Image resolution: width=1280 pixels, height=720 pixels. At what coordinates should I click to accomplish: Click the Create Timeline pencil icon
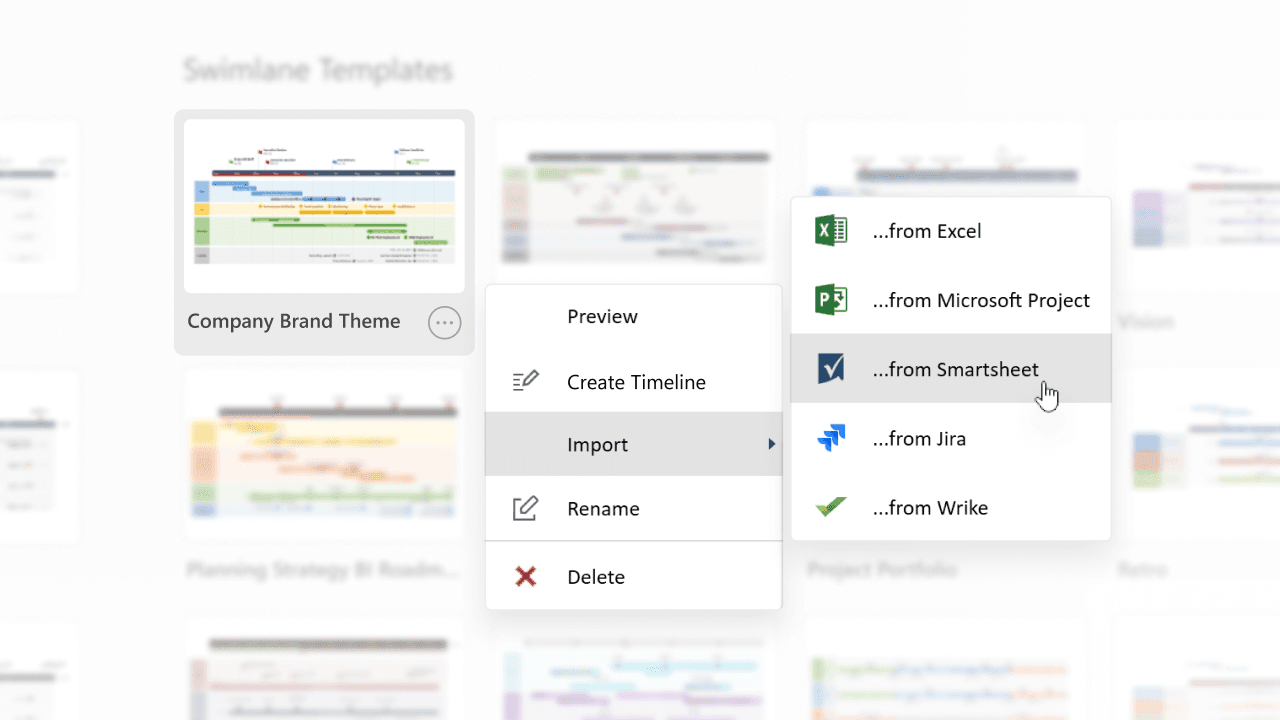525,381
